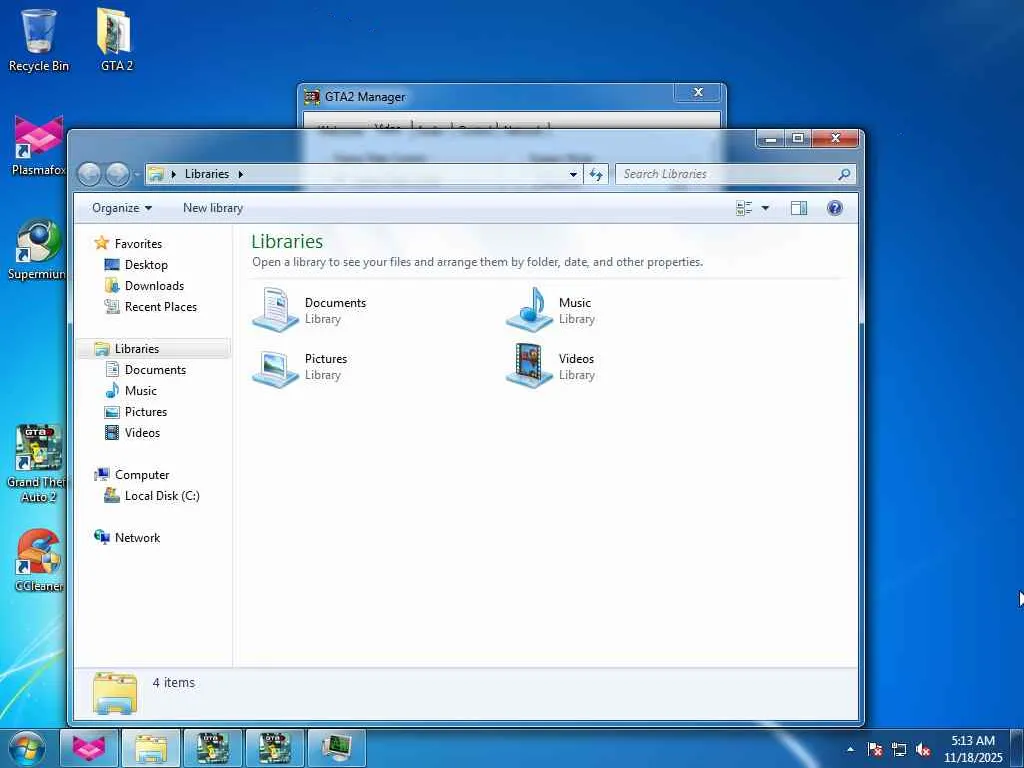Click the GTA2 Manager title bar icon
This screenshot has width=1024, height=768.
[312, 97]
